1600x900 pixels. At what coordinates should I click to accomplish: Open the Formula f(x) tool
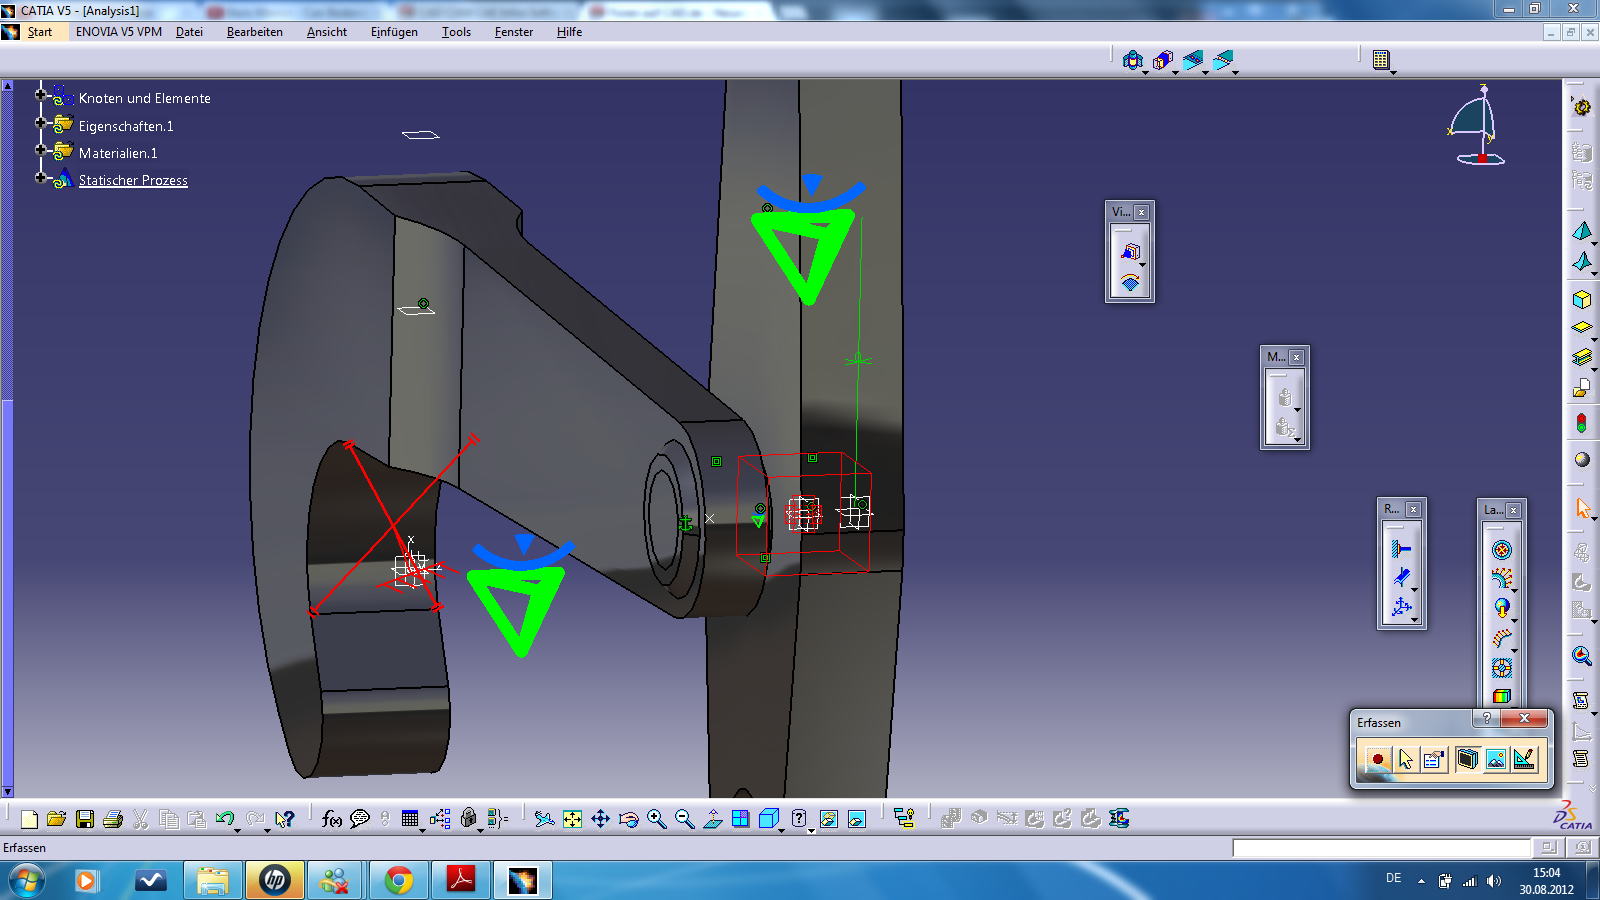coord(332,819)
